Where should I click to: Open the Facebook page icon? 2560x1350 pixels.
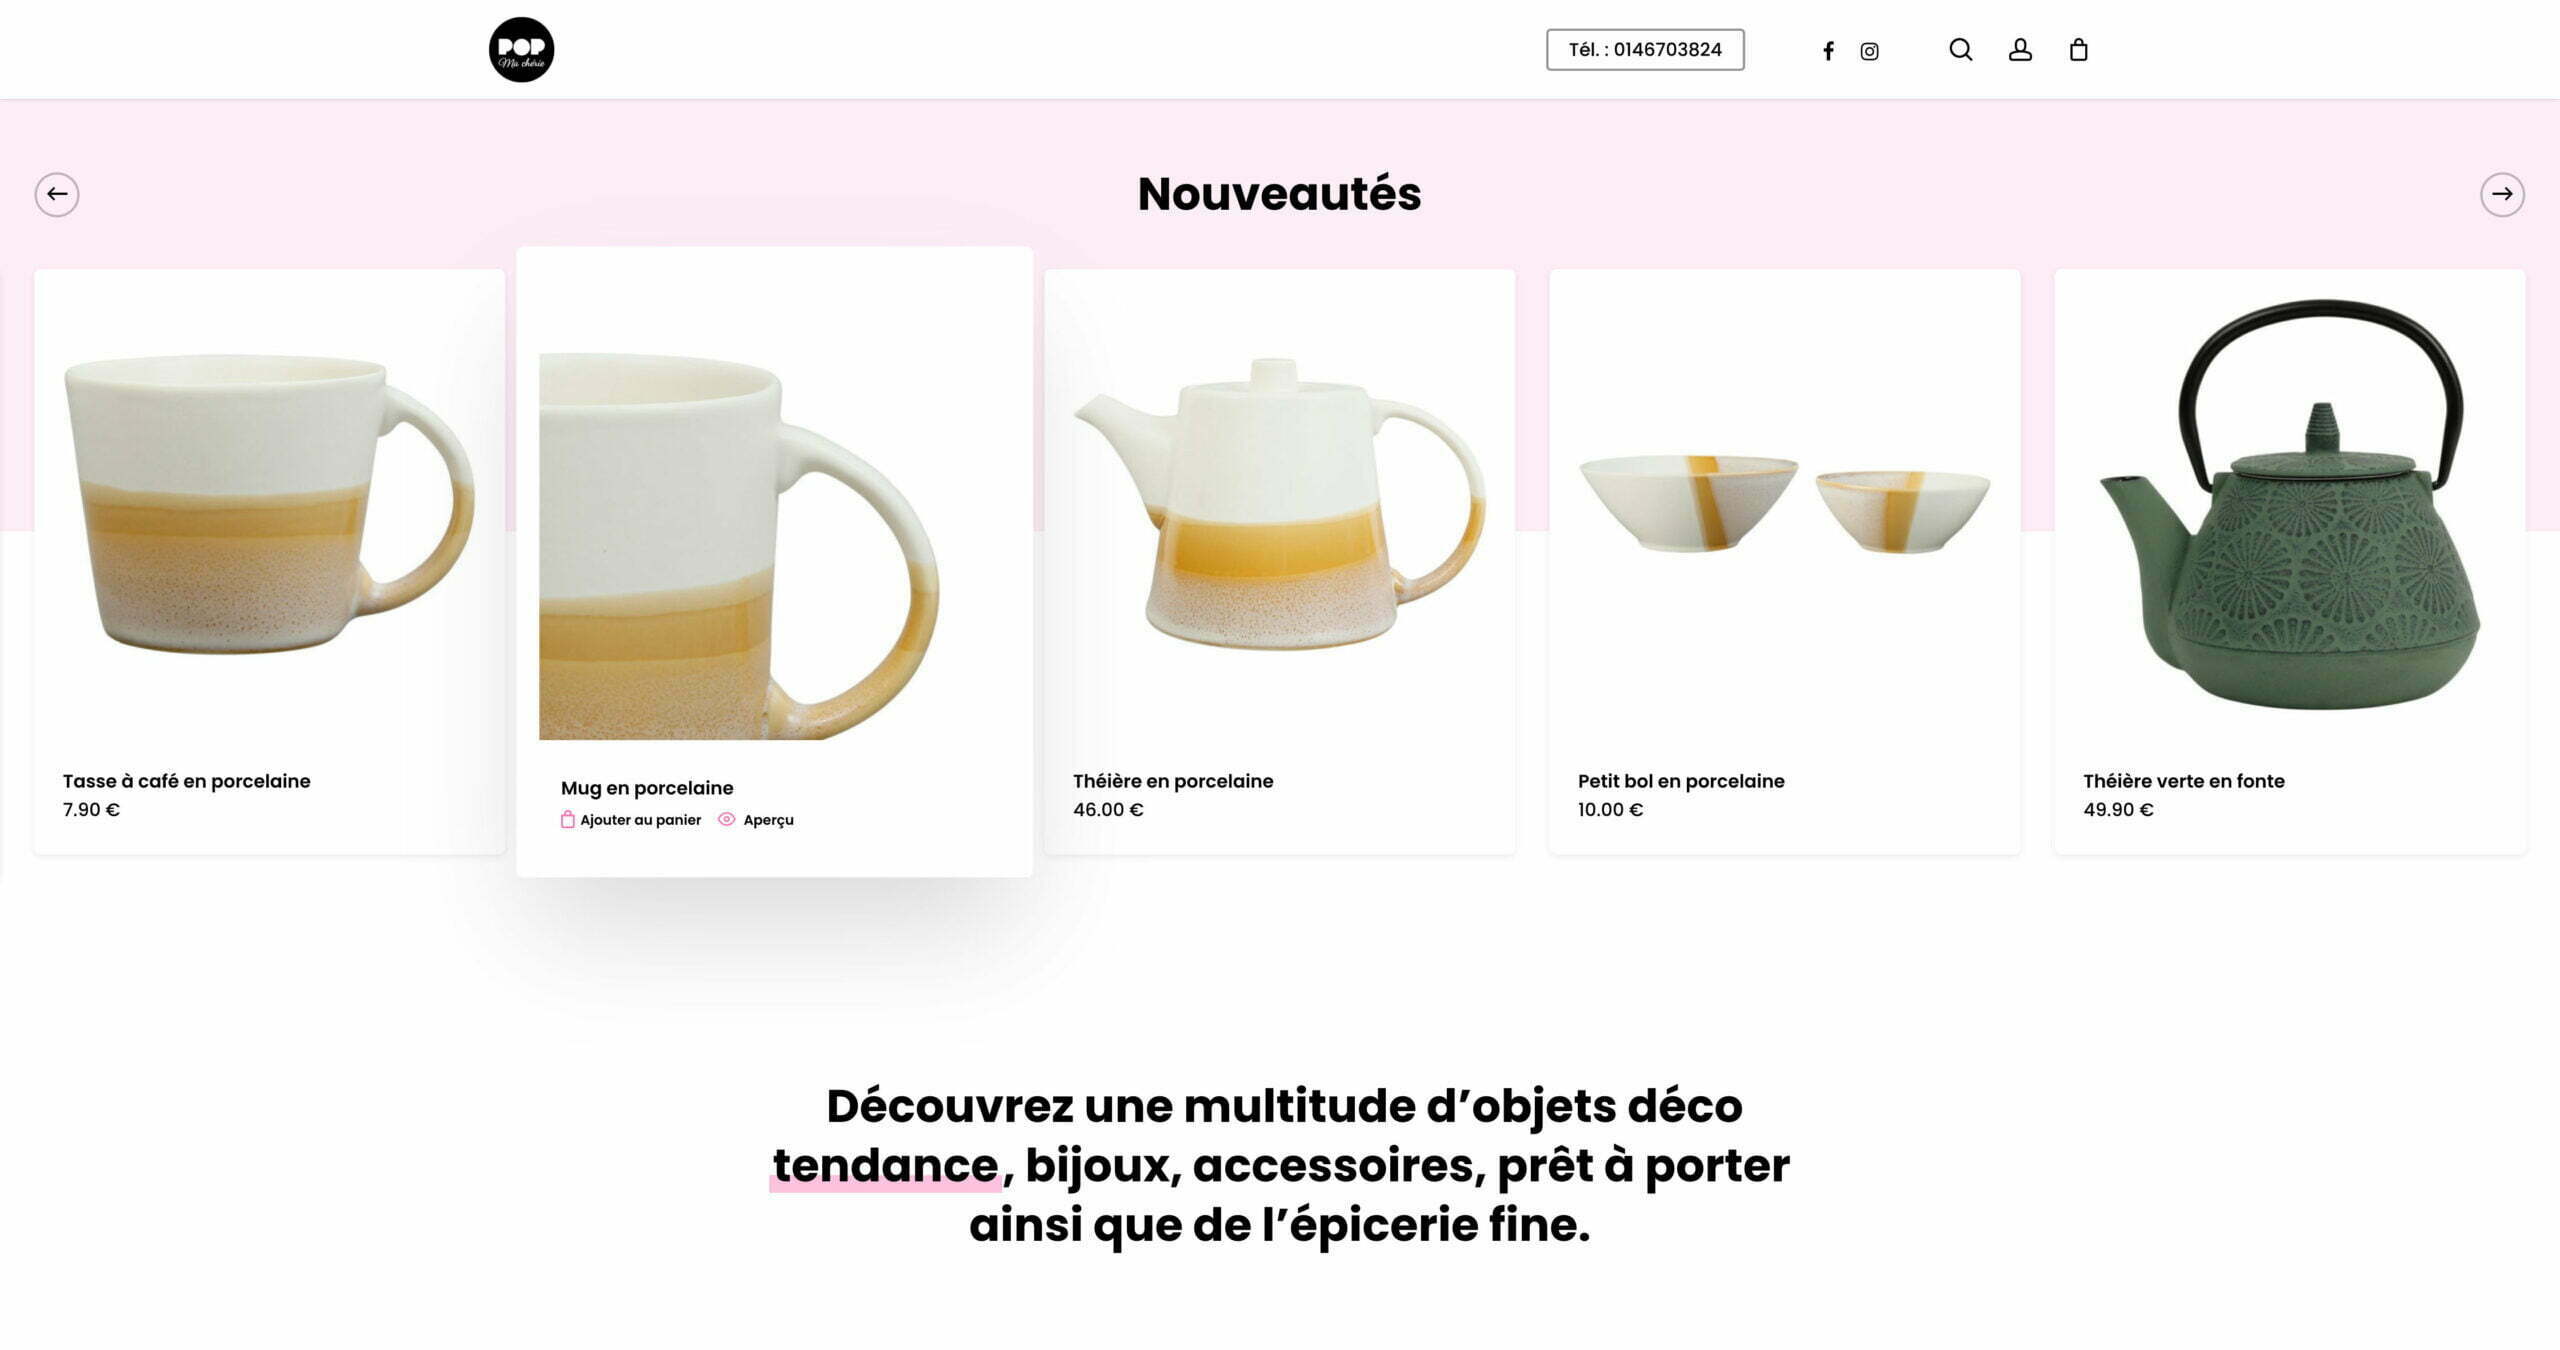1828,51
